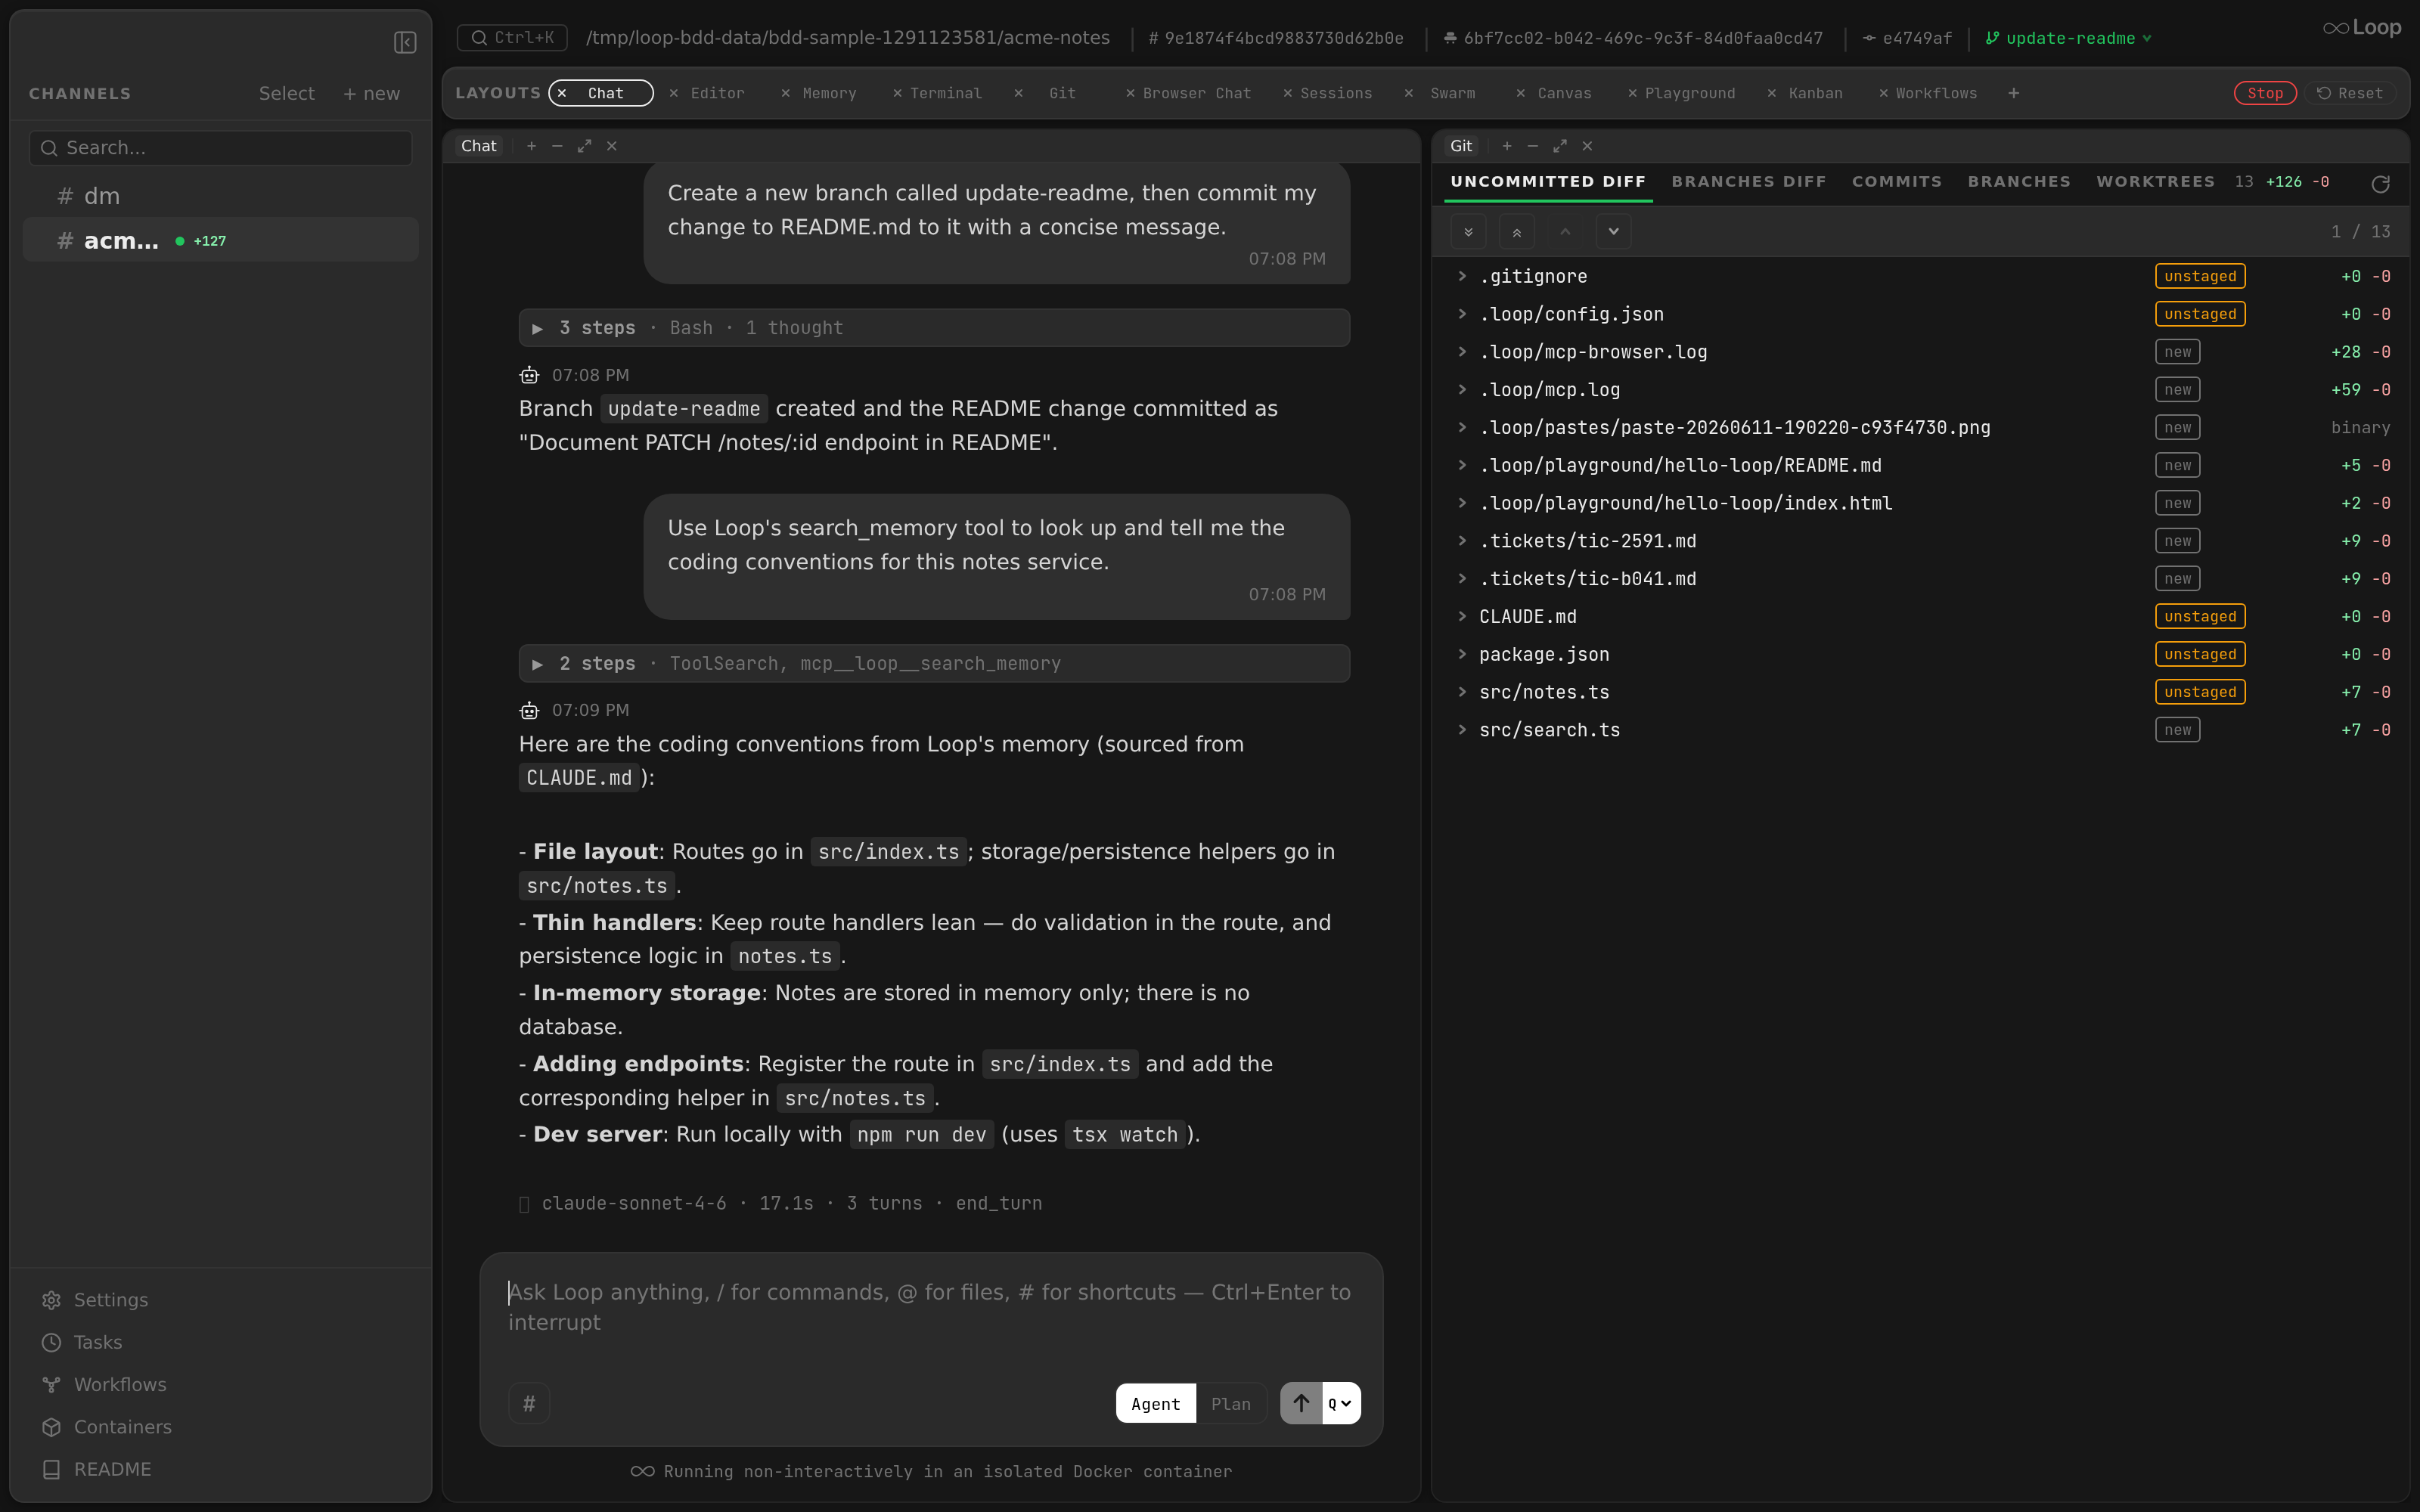Open the Worktrees tab
2420x1512 pixels.
(x=2155, y=181)
